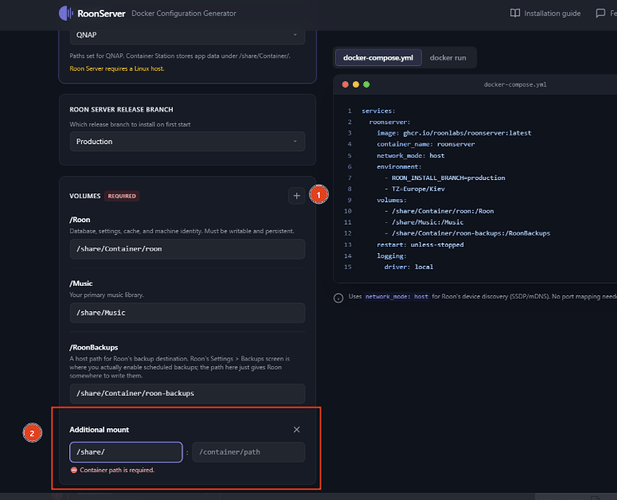Click the feedback speech bubble icon
617x500 pixels.
[600, 13]
